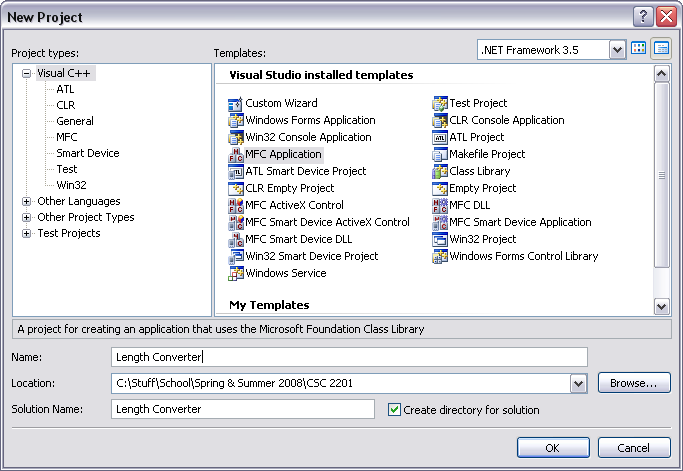Click the CLR Empty Project icon
Image resolution: width=683 pixels, height=471 pixels.
[235, 188]
